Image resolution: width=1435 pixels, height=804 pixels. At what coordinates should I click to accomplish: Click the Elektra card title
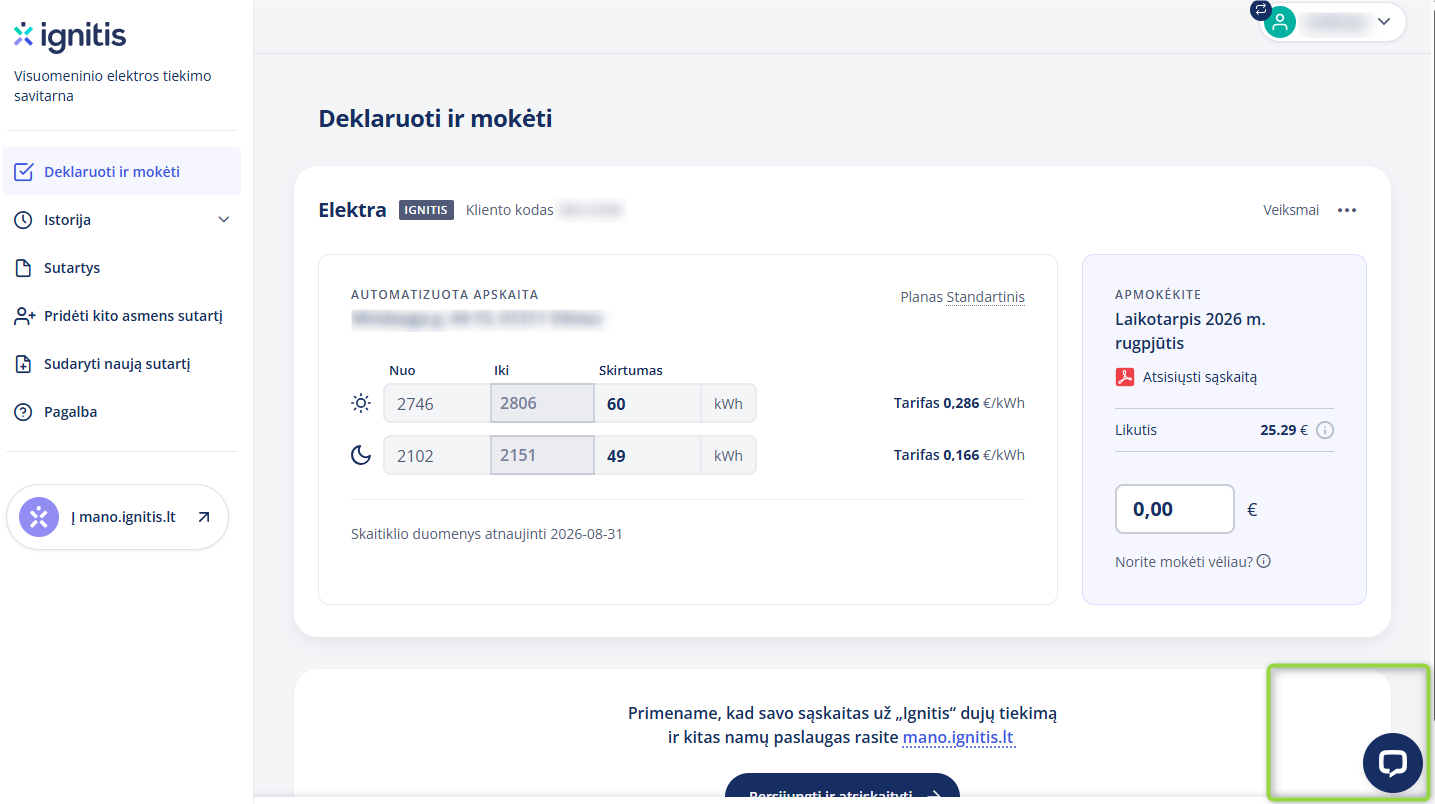pyautogui.click(x=352, y=210)
